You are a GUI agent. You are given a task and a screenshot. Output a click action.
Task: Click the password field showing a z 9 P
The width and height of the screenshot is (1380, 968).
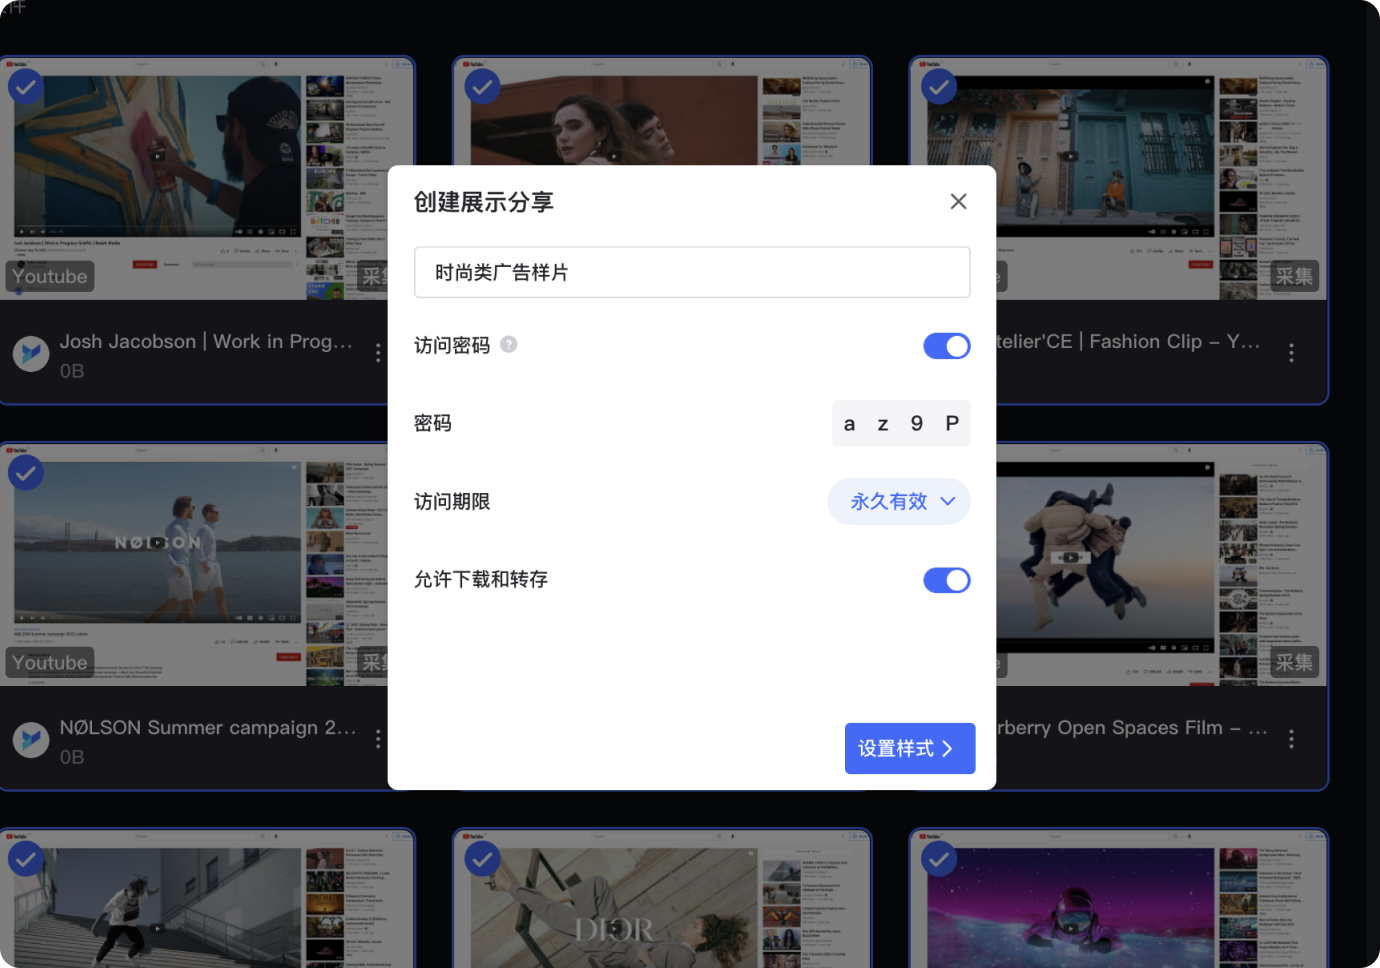[x=901, y=423]
